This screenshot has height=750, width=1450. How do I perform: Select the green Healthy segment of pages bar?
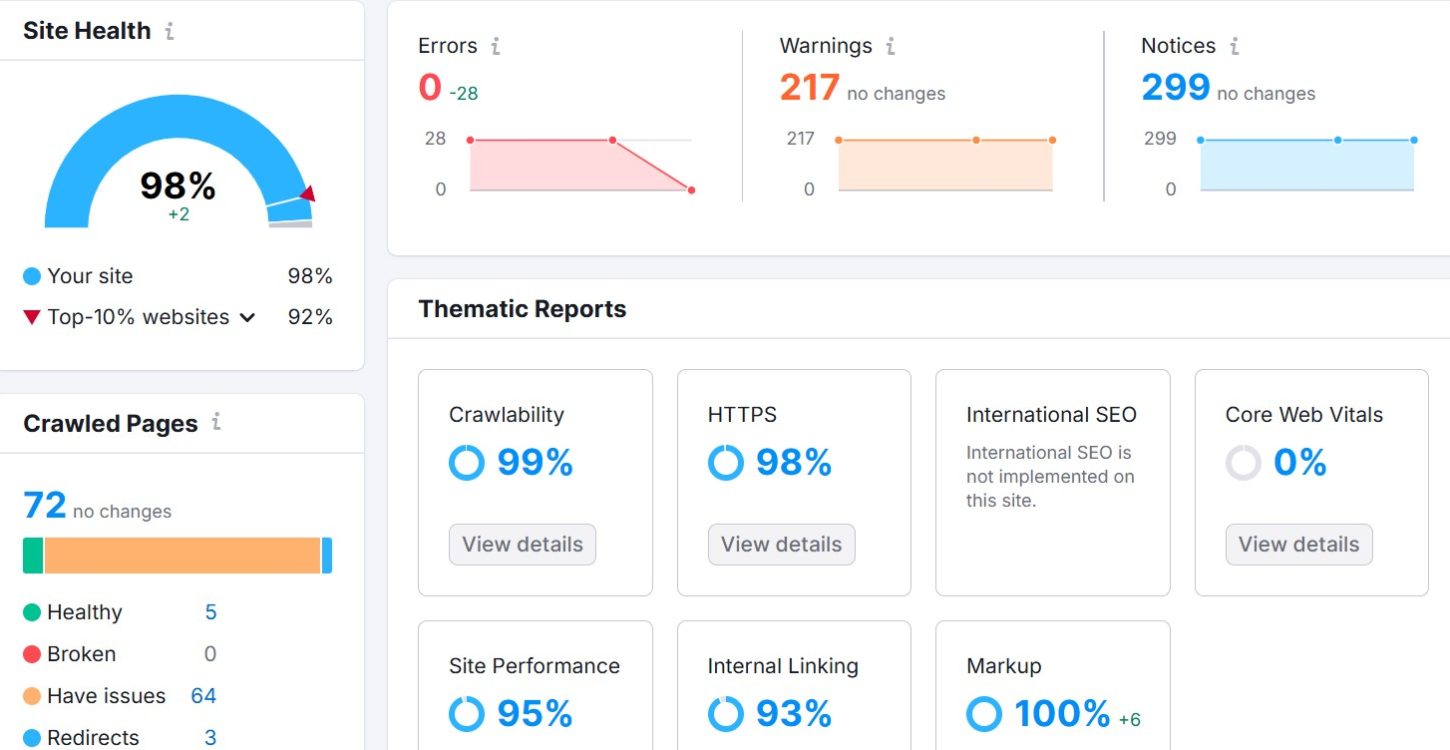(x=33, y=556)
